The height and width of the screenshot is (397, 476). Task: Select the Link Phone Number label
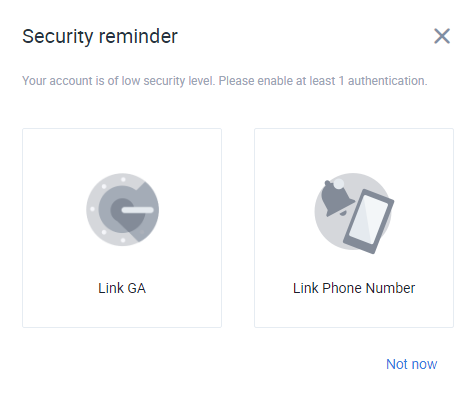pos(354,288)
